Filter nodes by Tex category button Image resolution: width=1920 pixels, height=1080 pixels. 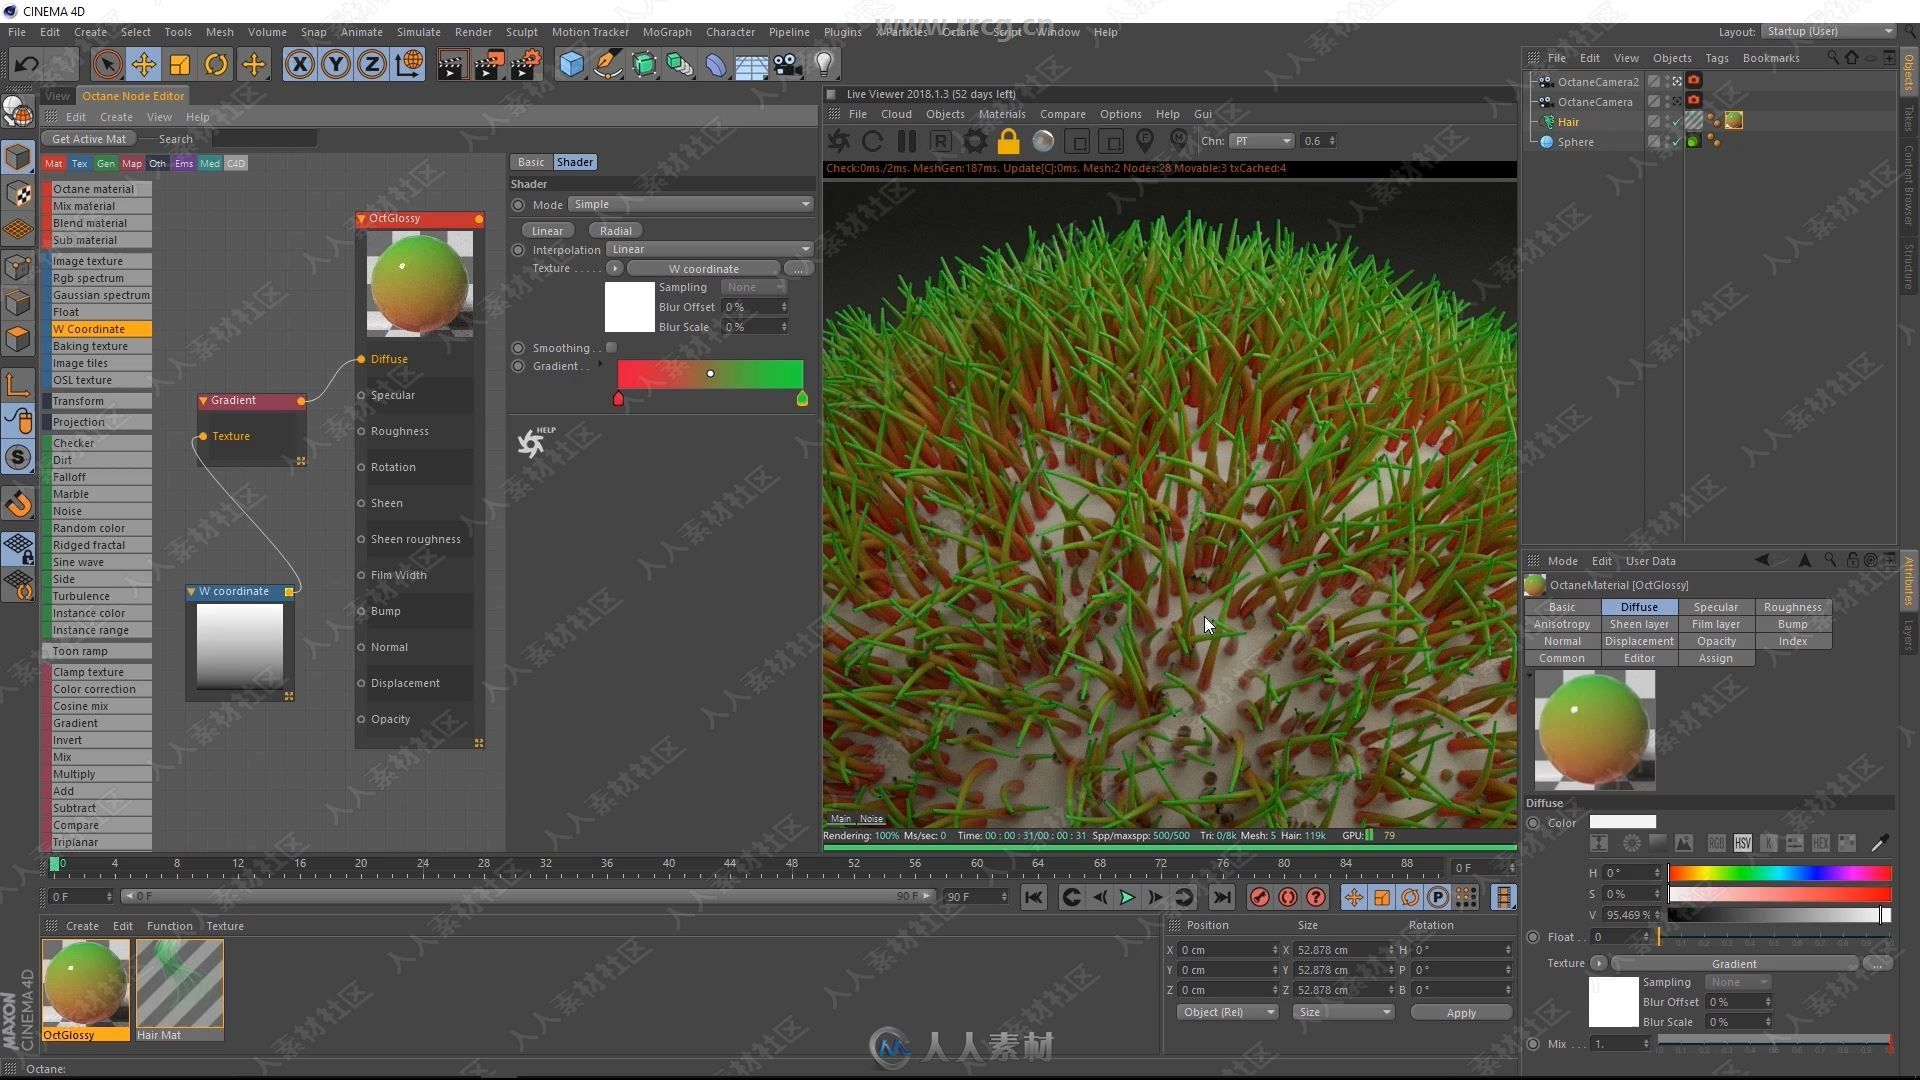[x=79, y=164]
